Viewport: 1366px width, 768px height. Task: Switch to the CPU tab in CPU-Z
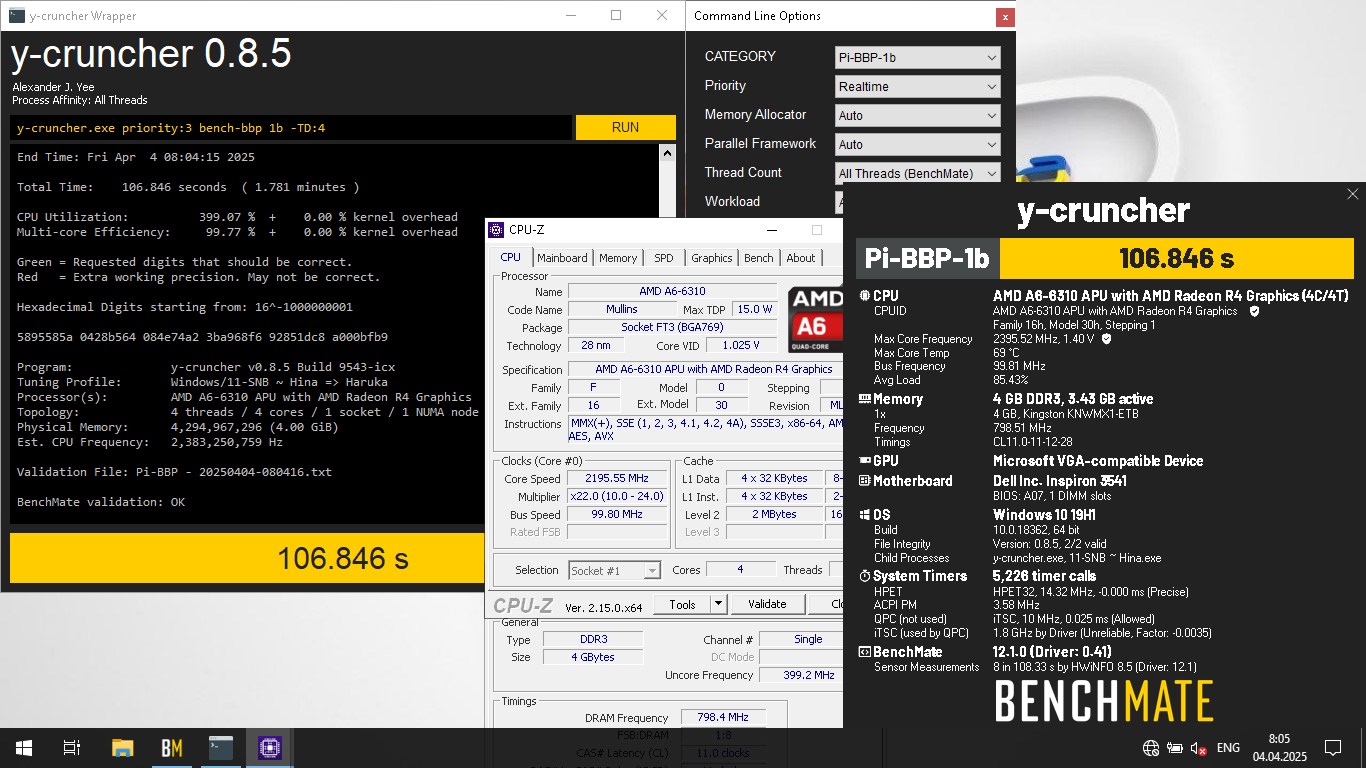pos(510,258)
